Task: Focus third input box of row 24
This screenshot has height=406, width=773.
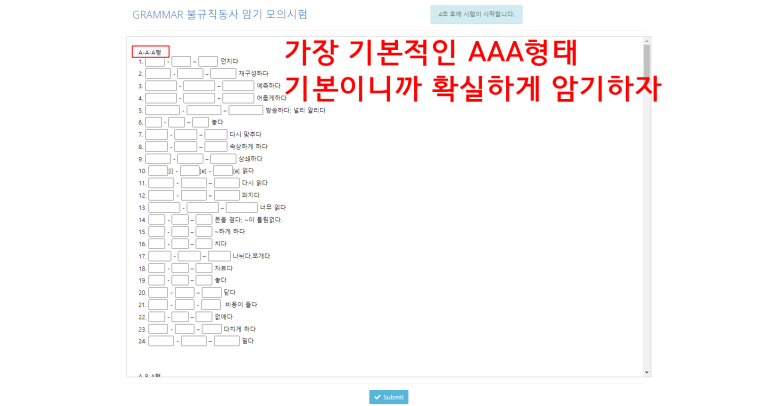Action: point(227,341)
